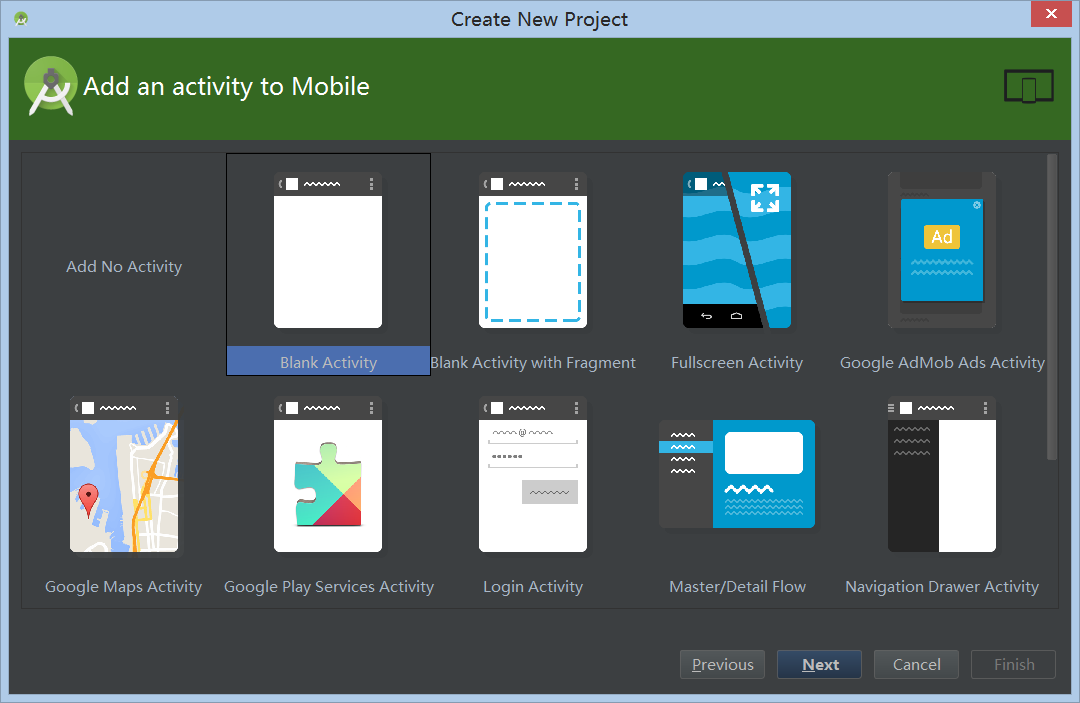This screenshot has height=703, width=1080.
Task: Choose the Google Maps Activity thumbnail
Action: pos(124,474)
